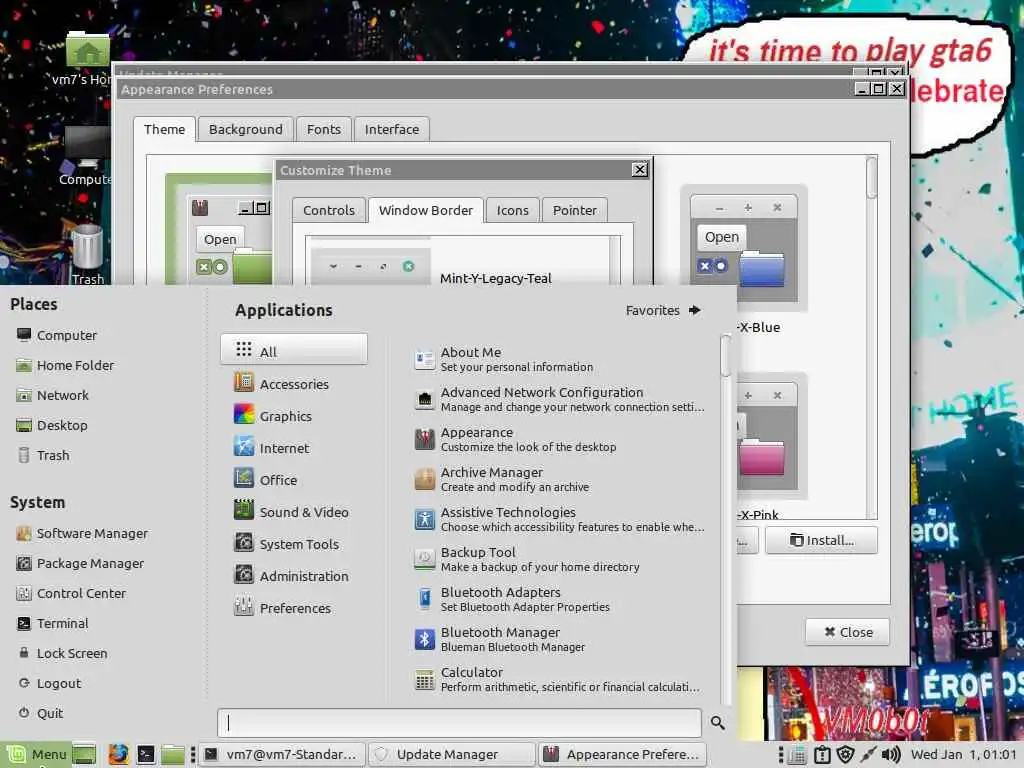
Task: Select the Graphics category
Action: click(x=294, y=415)
